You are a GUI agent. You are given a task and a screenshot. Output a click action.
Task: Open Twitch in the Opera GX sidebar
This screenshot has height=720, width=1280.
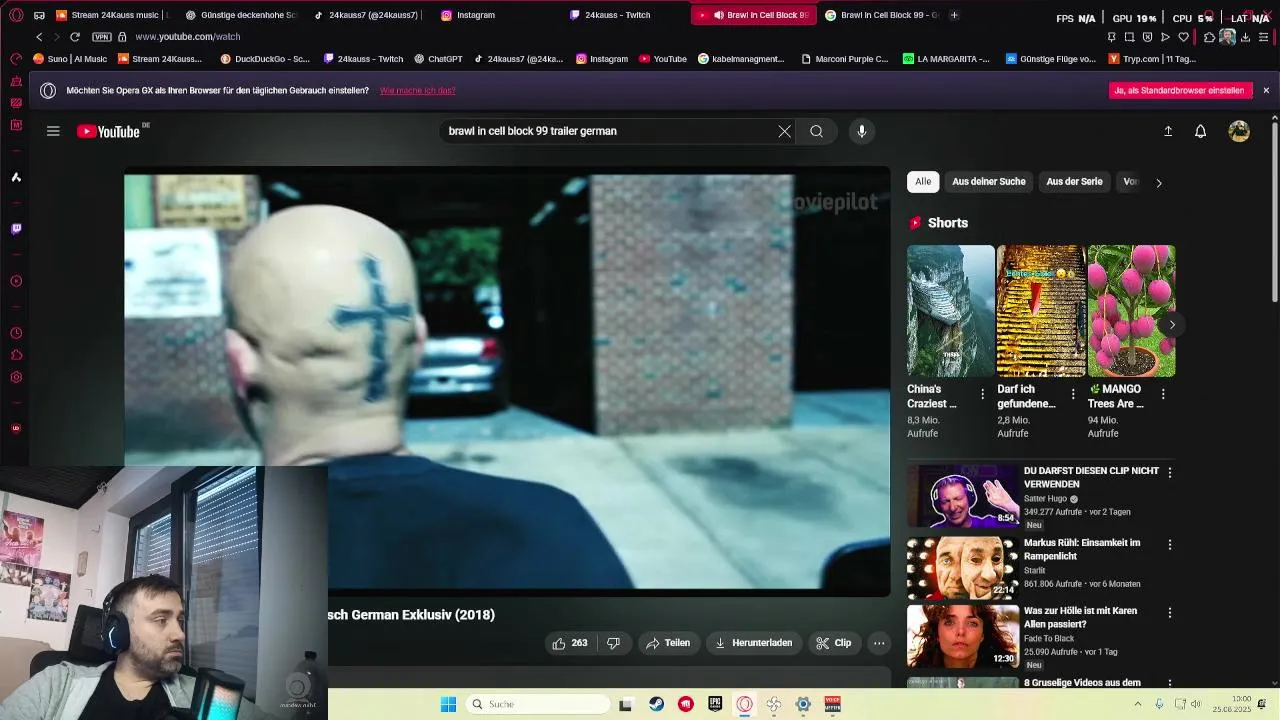[x=16, y=229]
